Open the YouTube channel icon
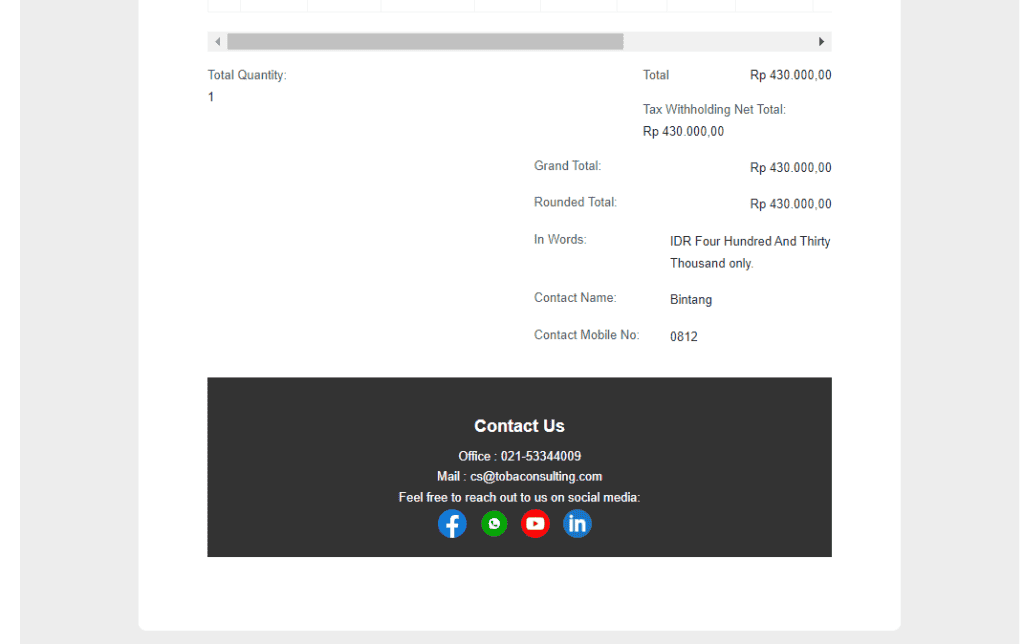The width and height of the screenshot is (1024, 644). (x=535, y=524)
